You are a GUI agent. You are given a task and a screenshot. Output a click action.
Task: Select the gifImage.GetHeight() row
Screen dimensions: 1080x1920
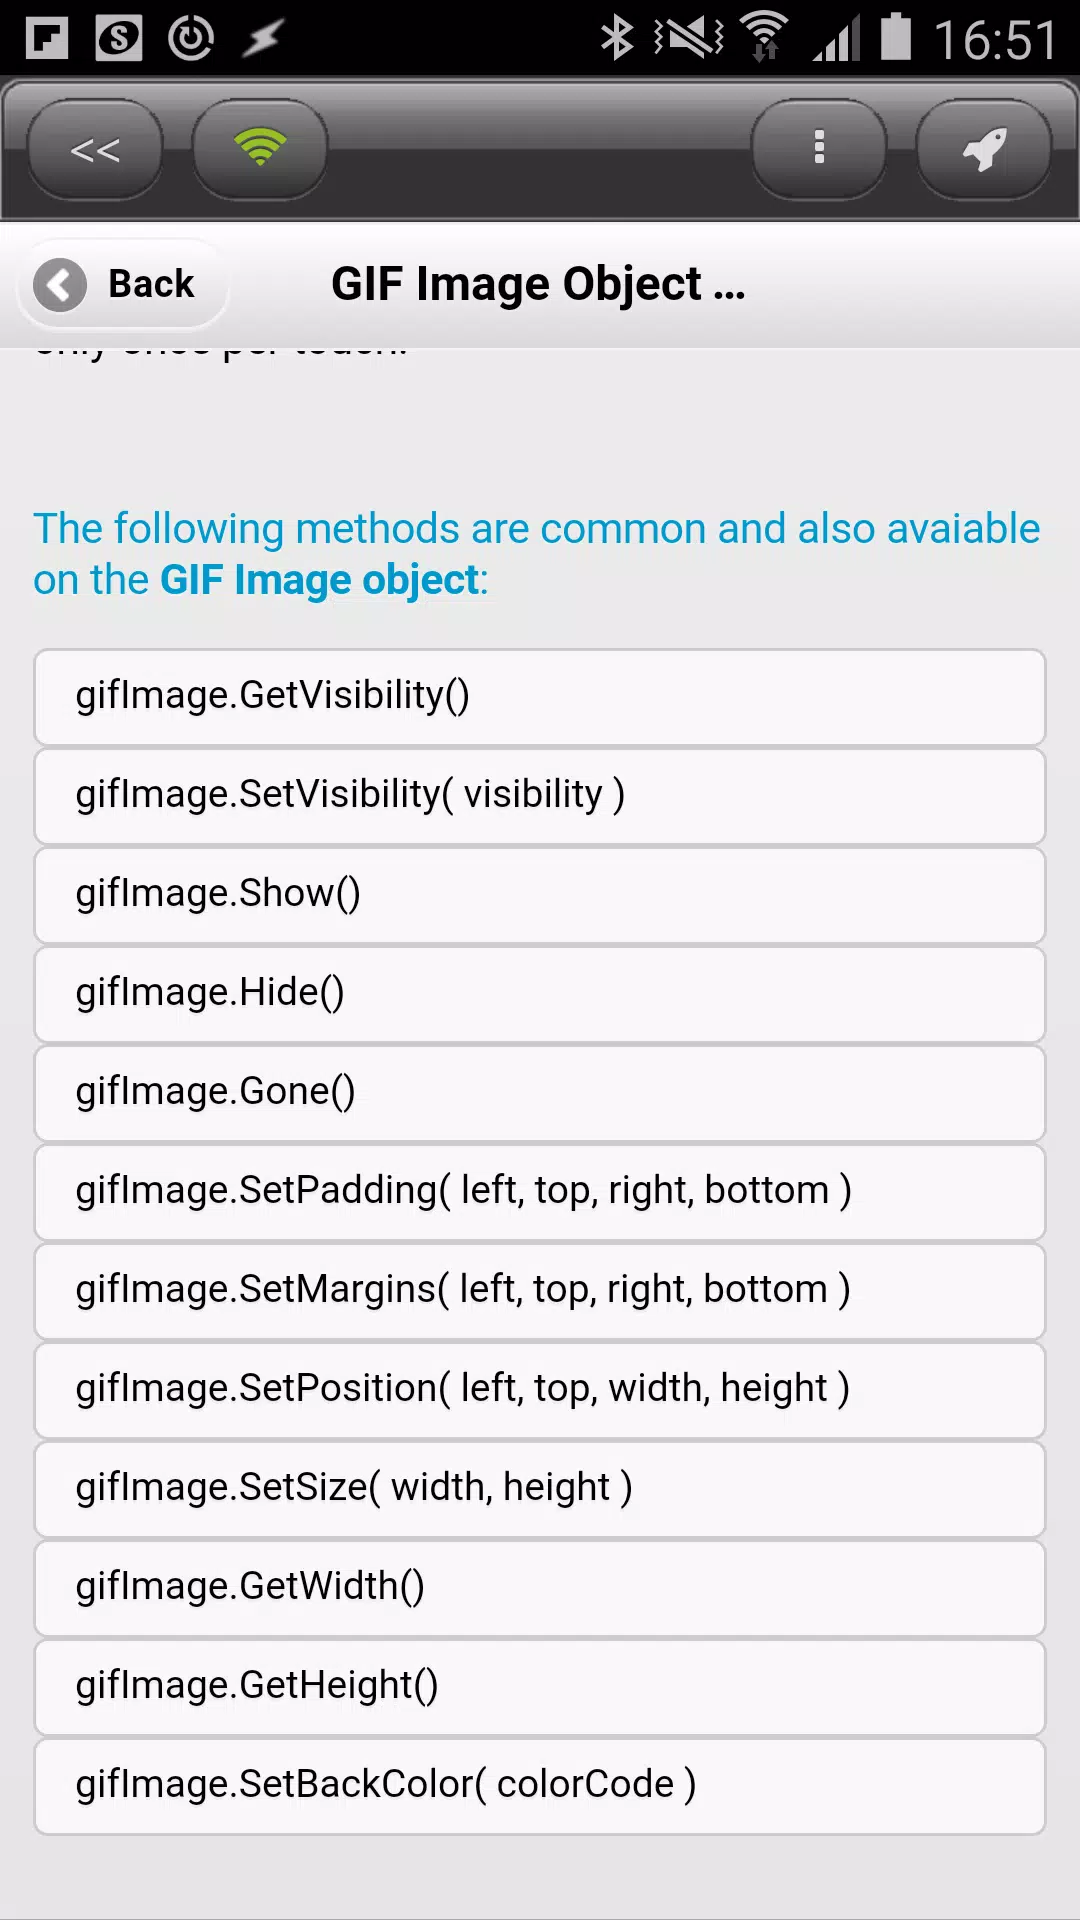pos(540,1687)
